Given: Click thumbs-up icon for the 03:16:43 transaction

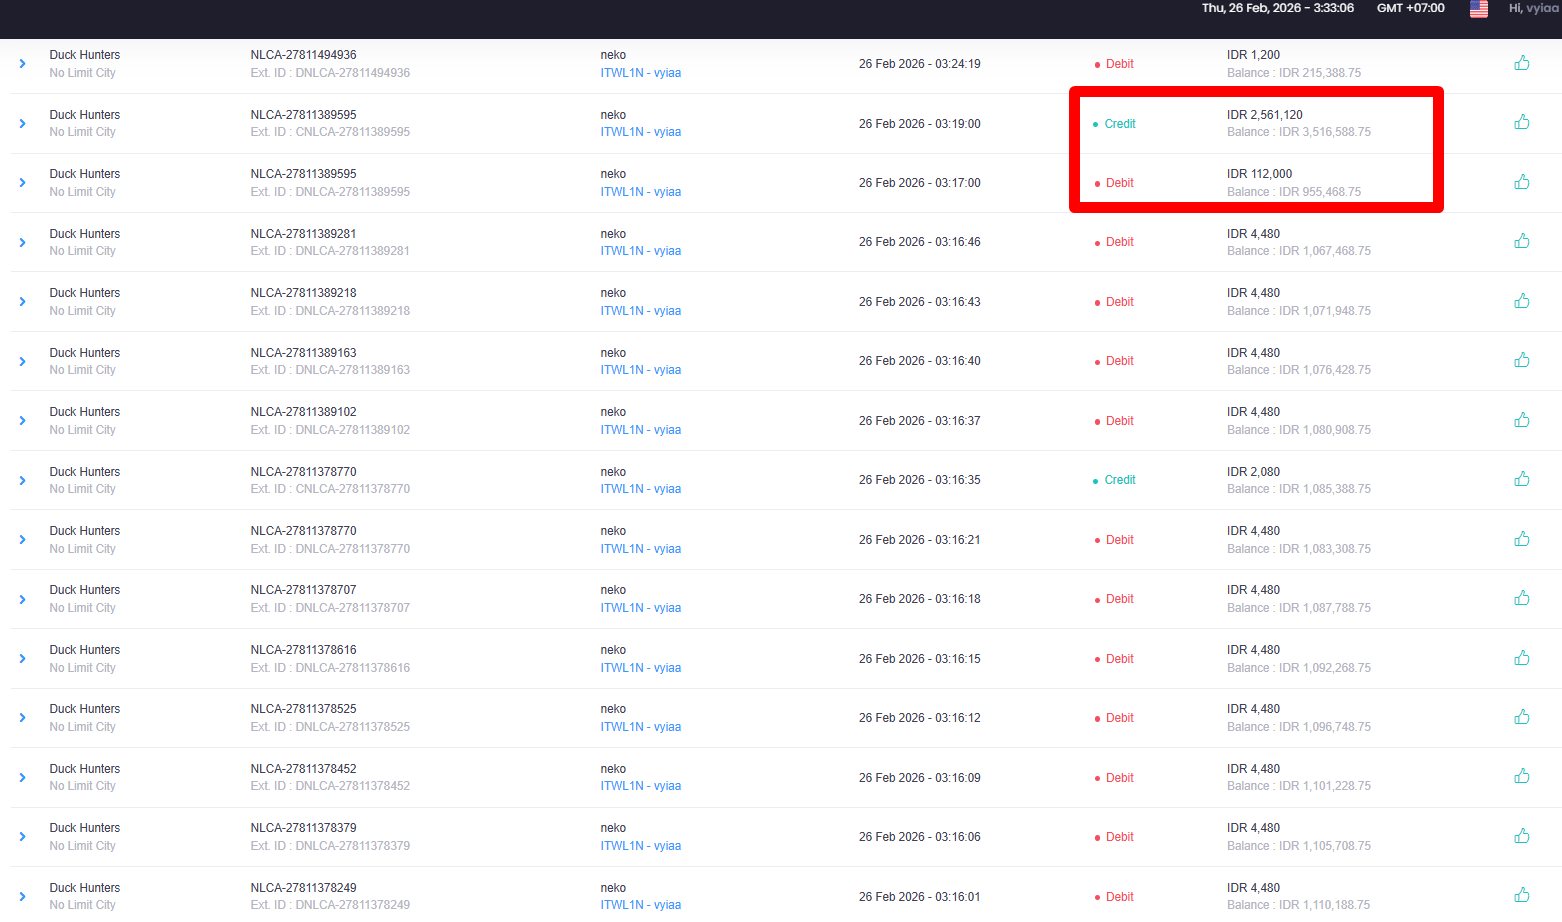Looking at the screenshot, I should tap(1522, 301).
